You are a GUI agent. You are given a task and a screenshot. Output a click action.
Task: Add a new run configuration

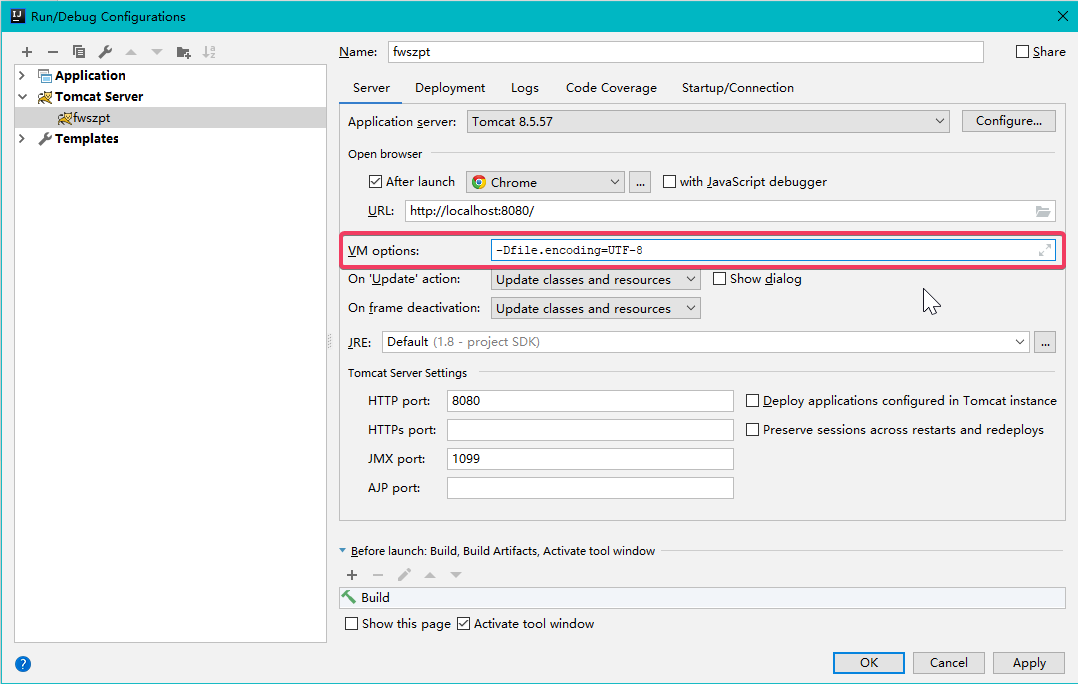coord(26,51)
